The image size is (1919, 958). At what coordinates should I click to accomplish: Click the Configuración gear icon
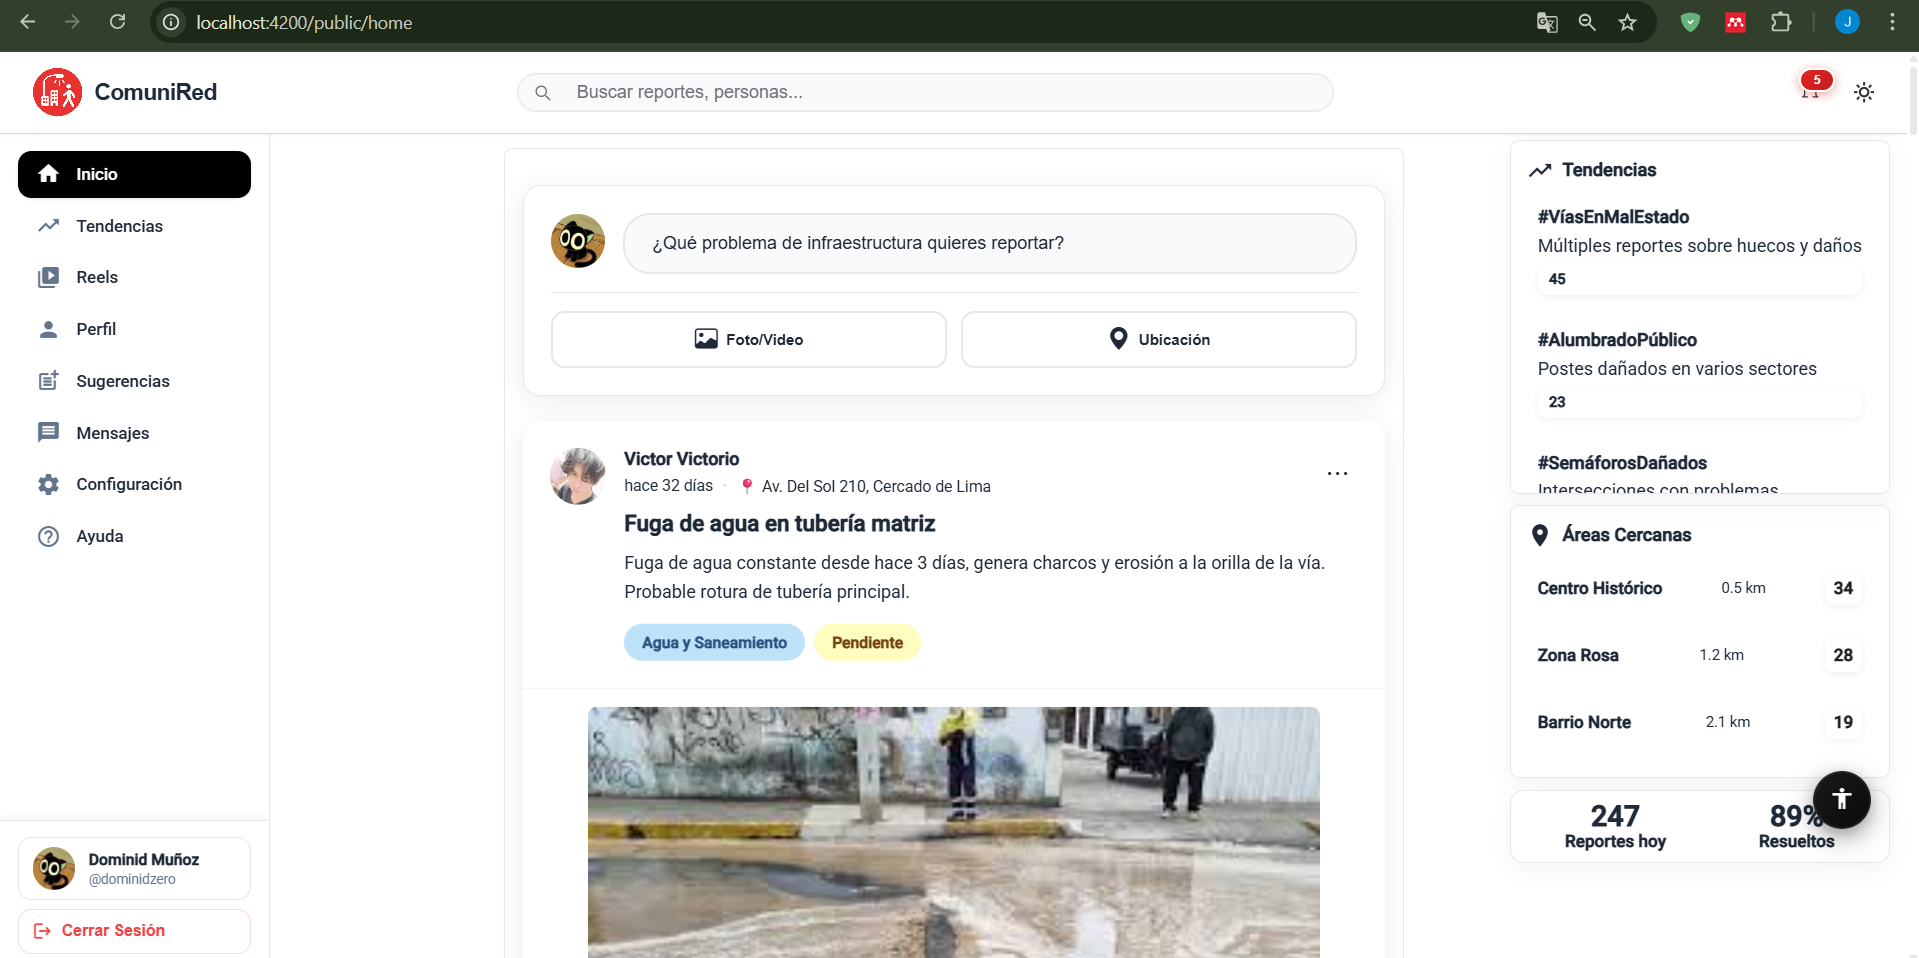tap(48, 484)
